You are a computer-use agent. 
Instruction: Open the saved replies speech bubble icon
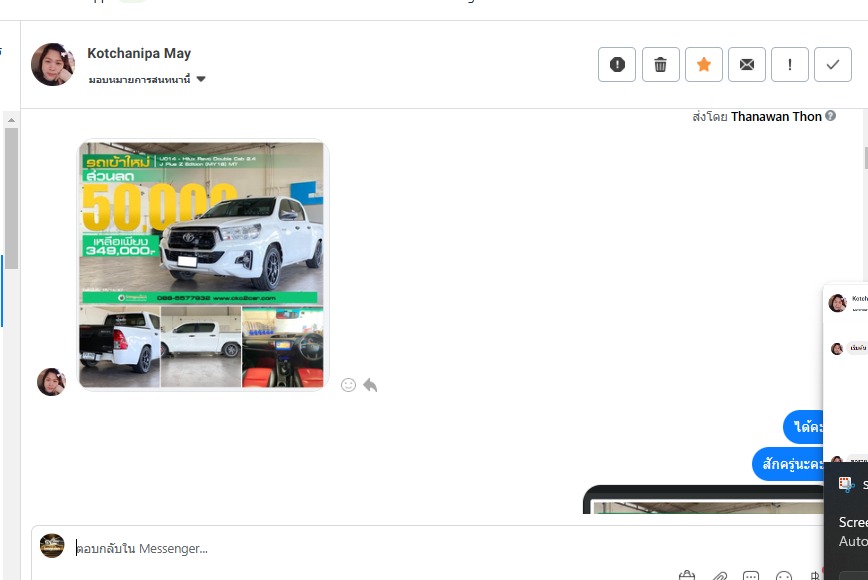[x=751, y=576]
